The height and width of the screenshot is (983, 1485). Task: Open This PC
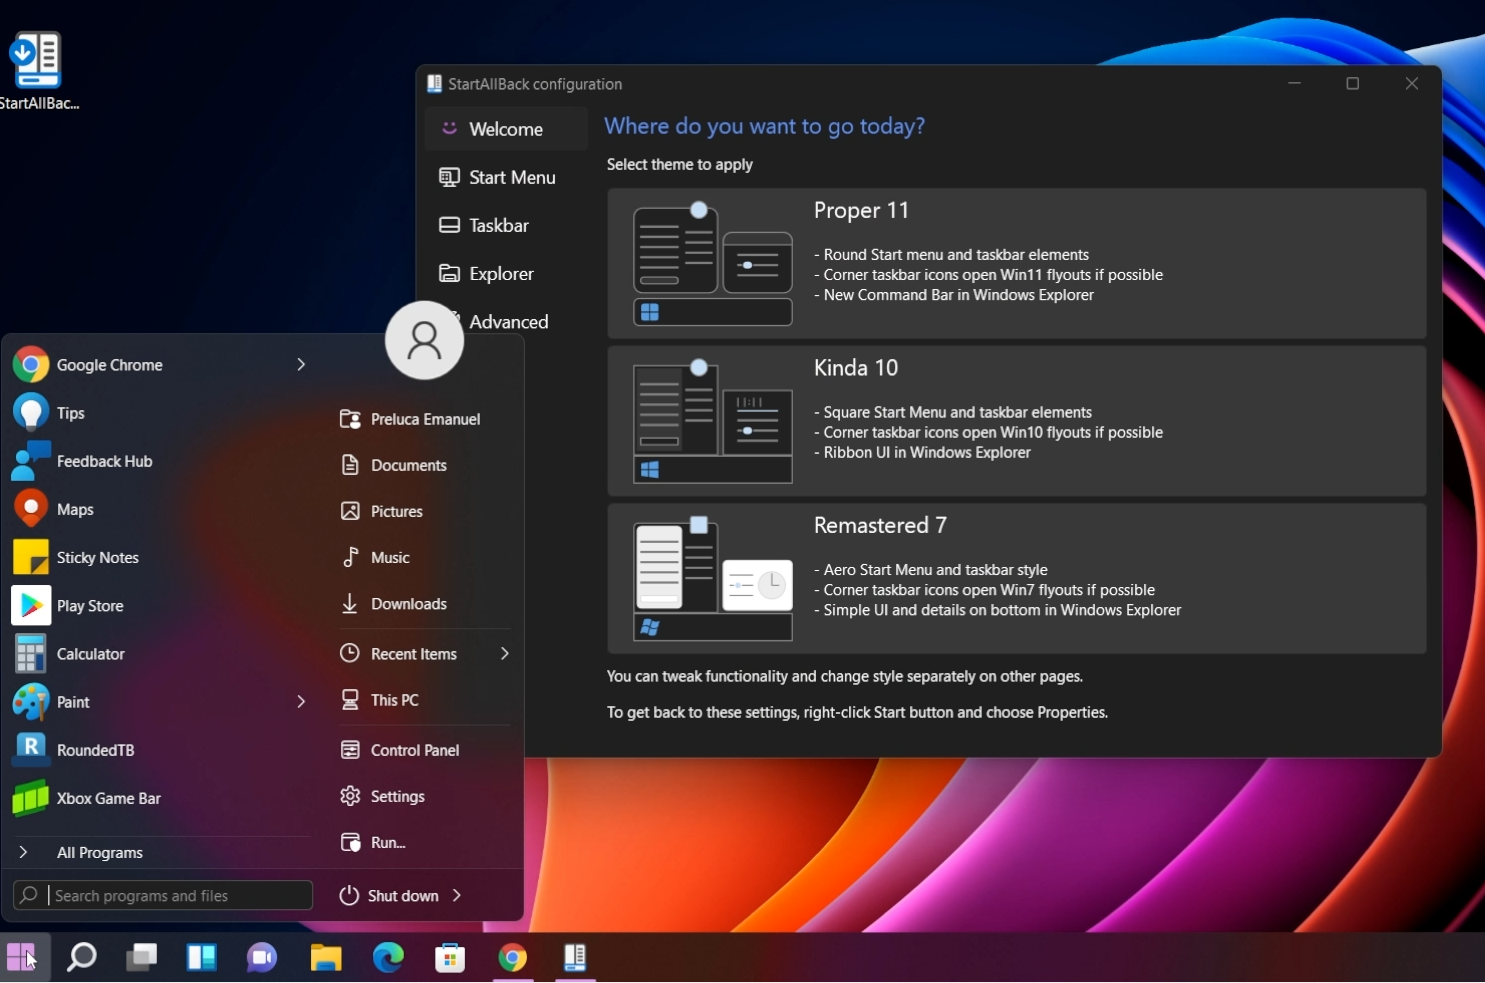393,699
